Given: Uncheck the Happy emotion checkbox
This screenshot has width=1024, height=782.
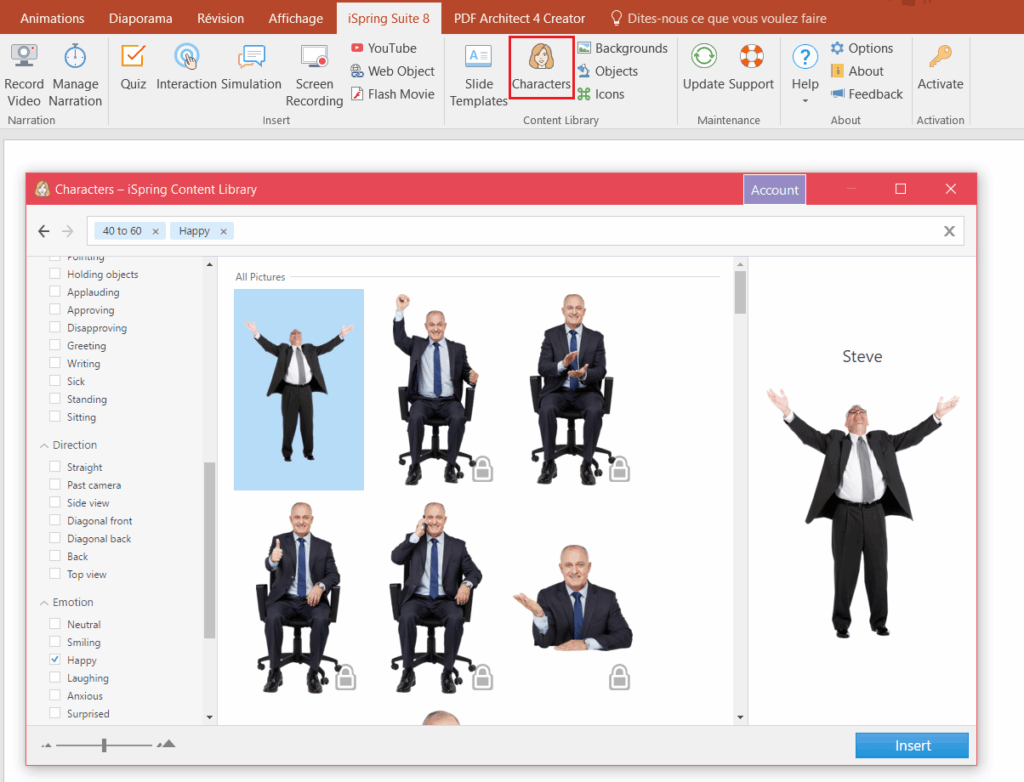Looking at the screenshot, I should coord(55,661).
